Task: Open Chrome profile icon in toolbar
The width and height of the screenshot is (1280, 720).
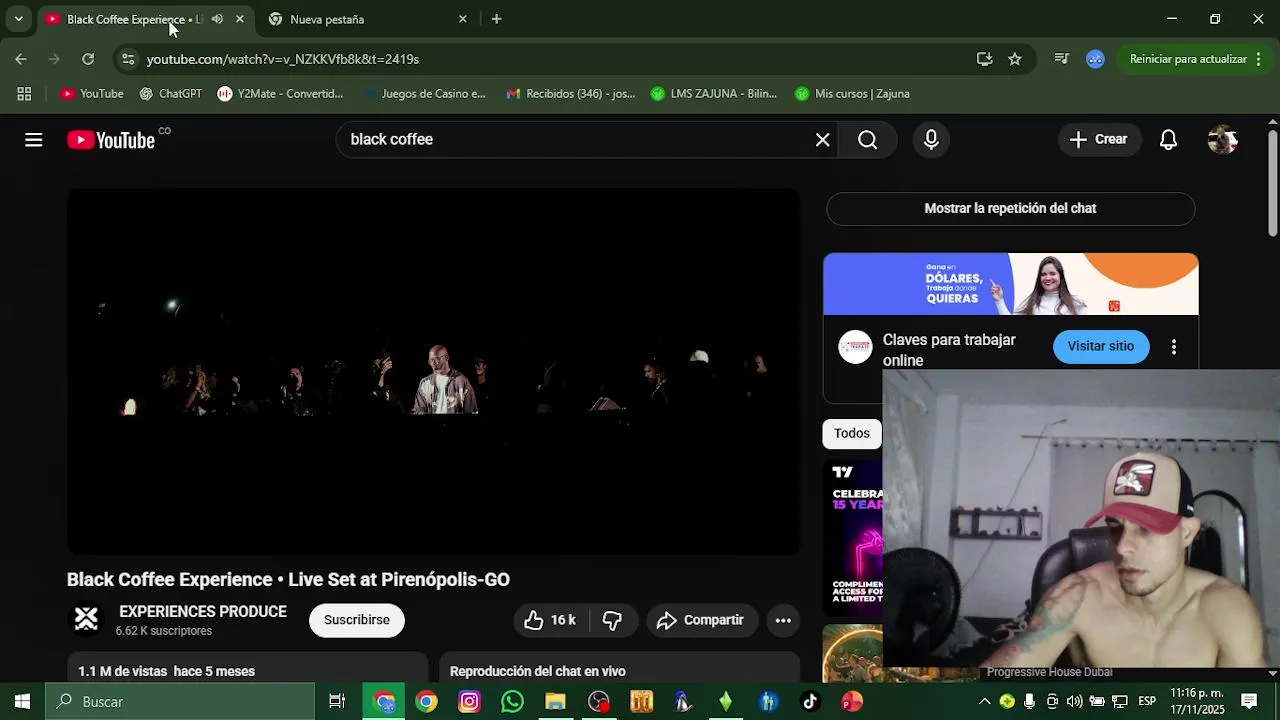Action: [1095, 59]
